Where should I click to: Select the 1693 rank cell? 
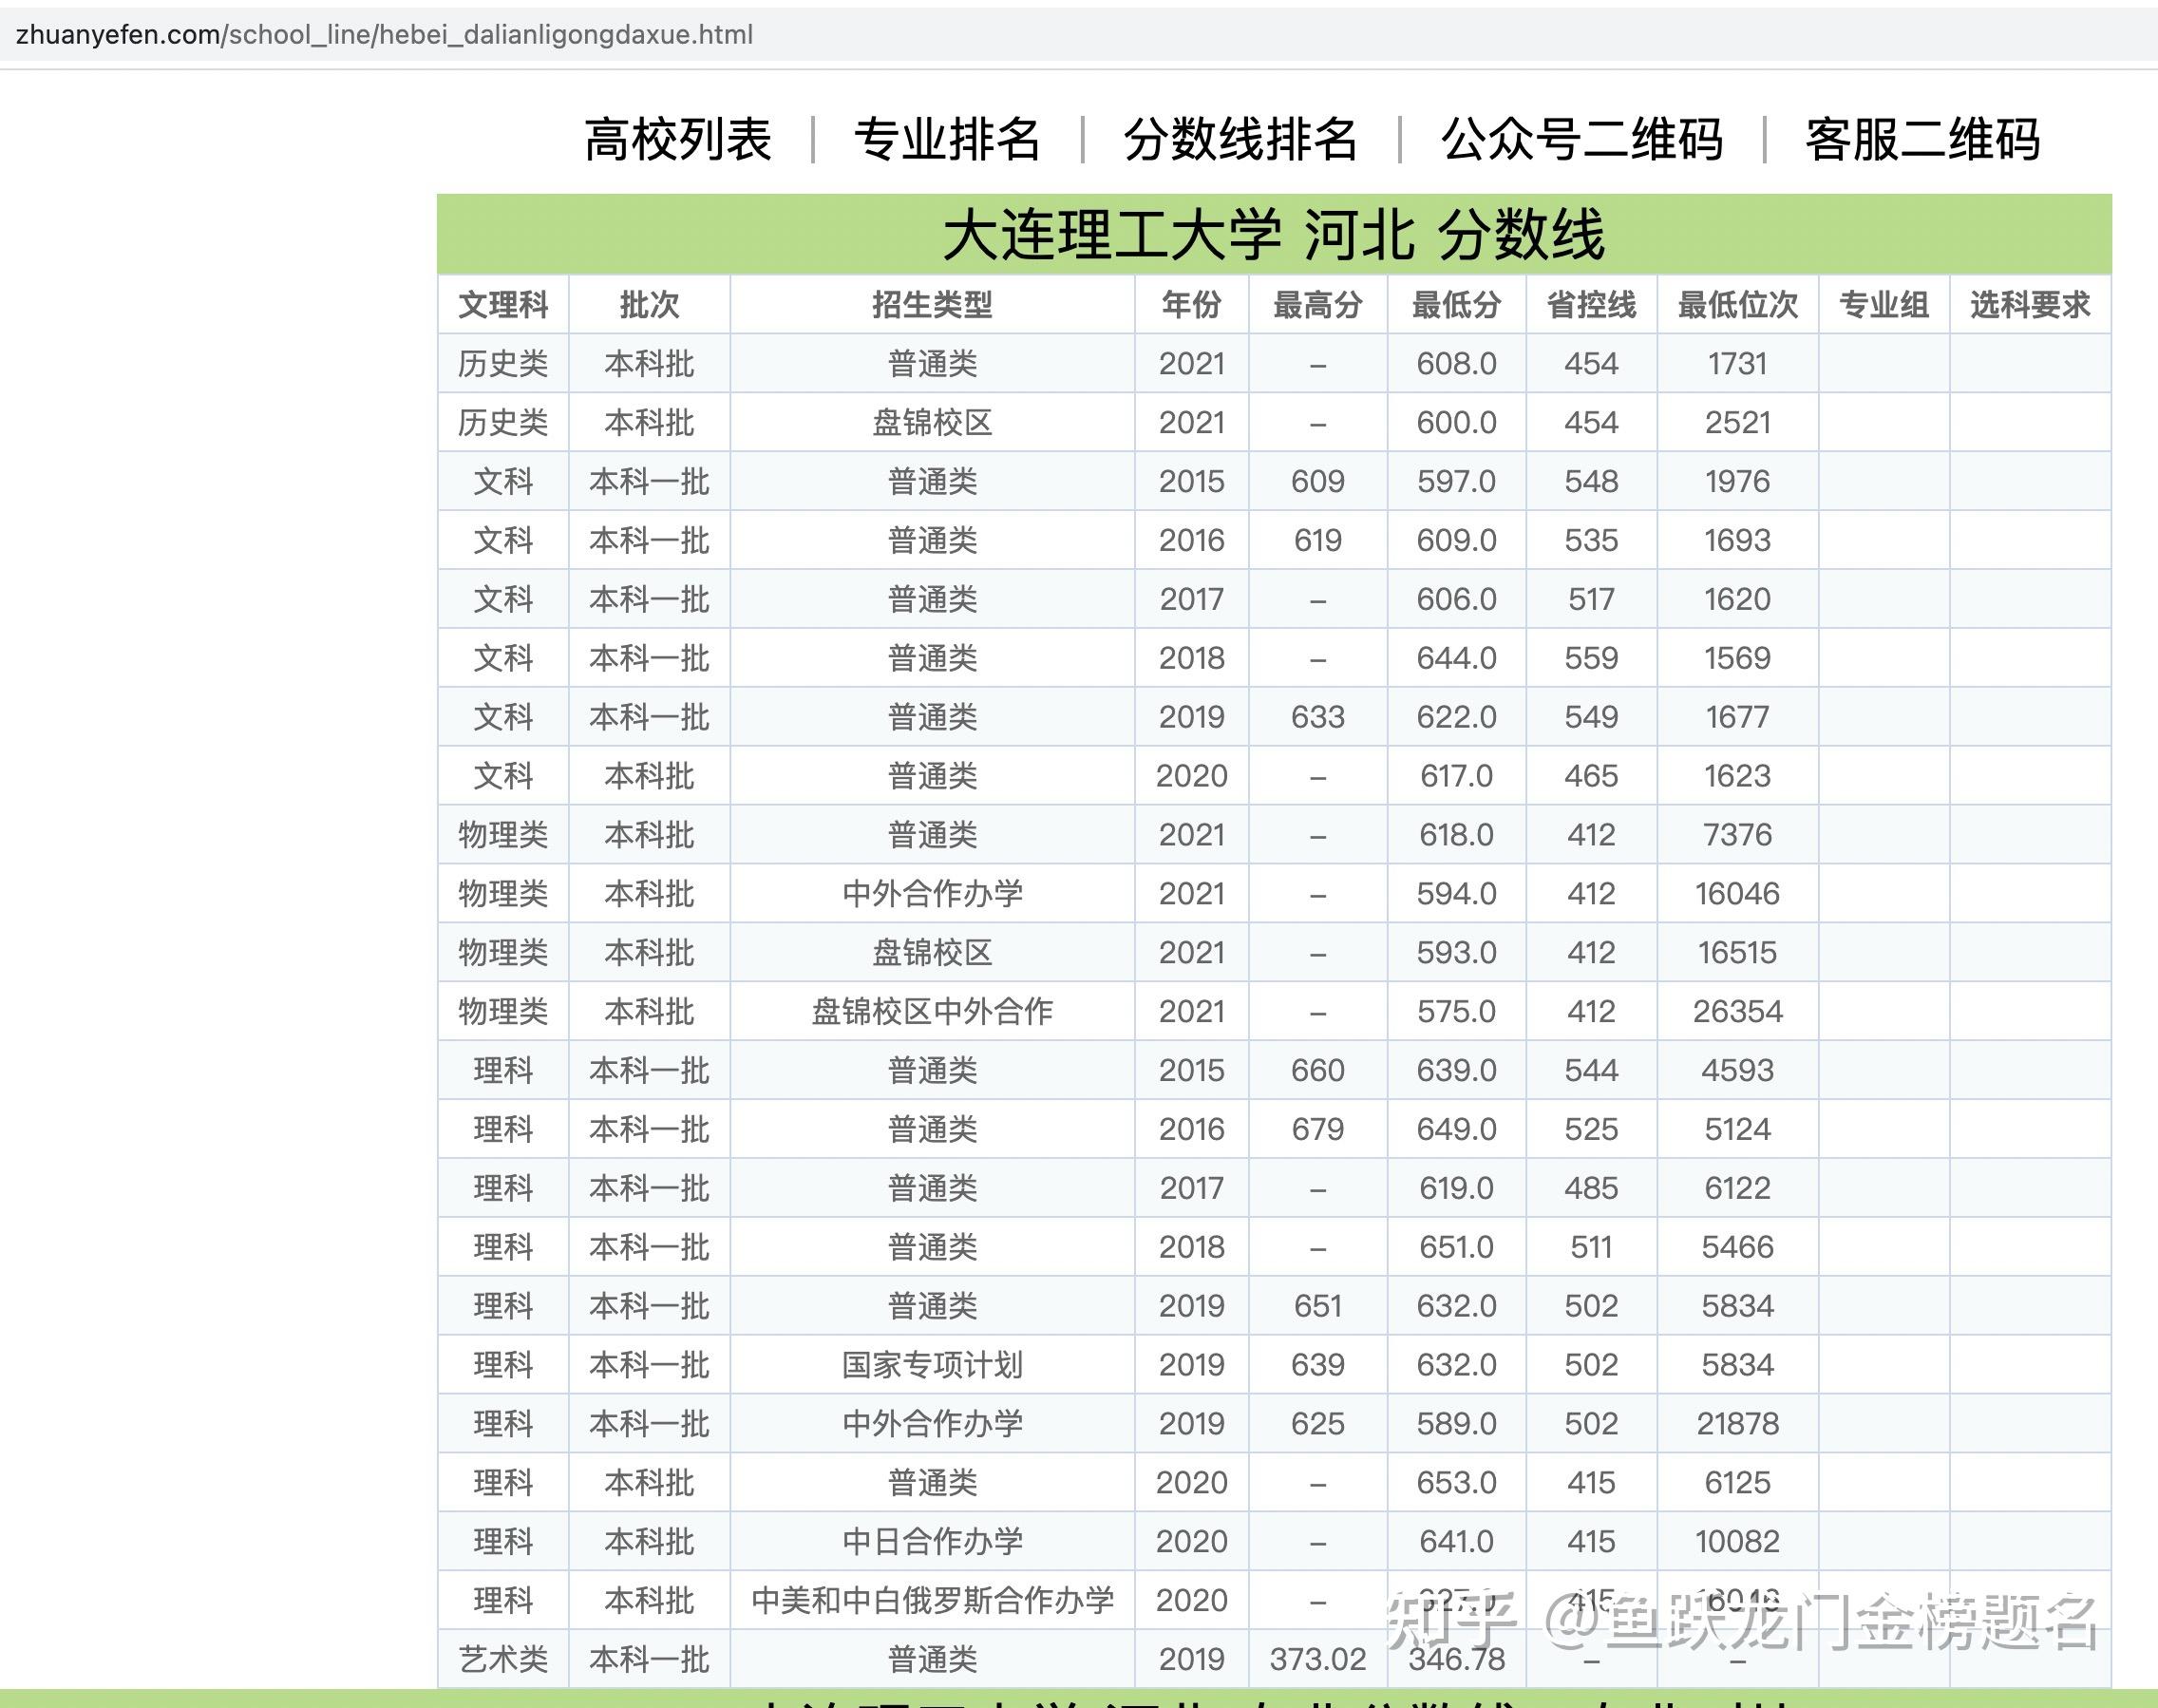(1737, 541)
